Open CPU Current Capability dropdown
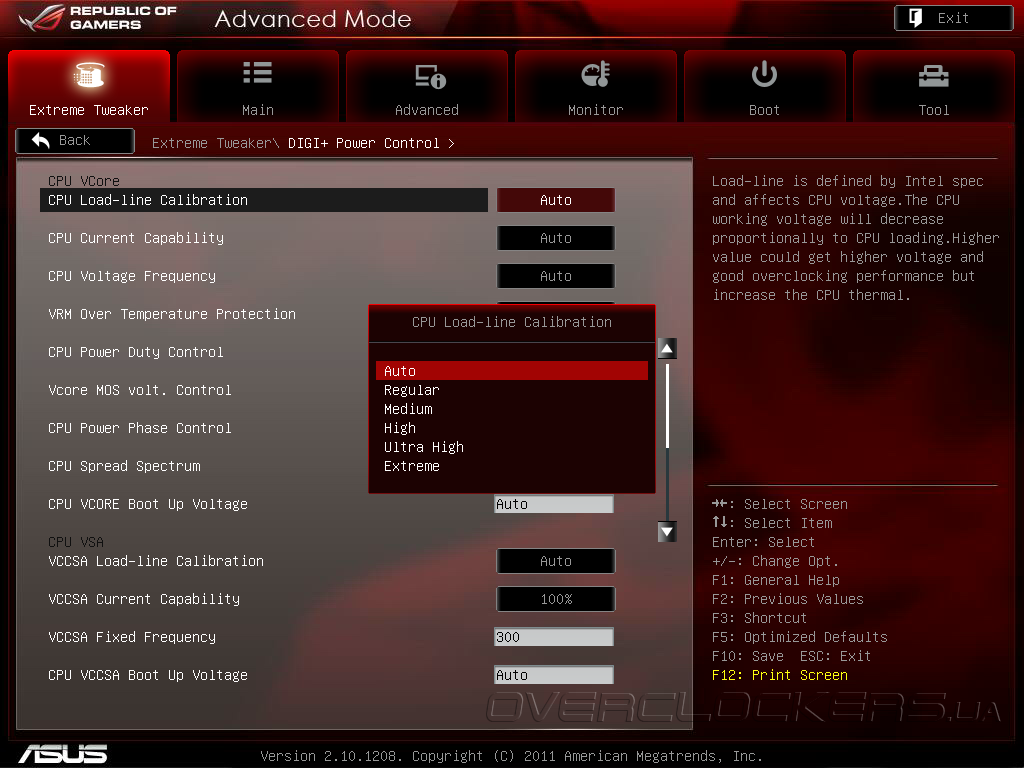 tap(556, 238)
